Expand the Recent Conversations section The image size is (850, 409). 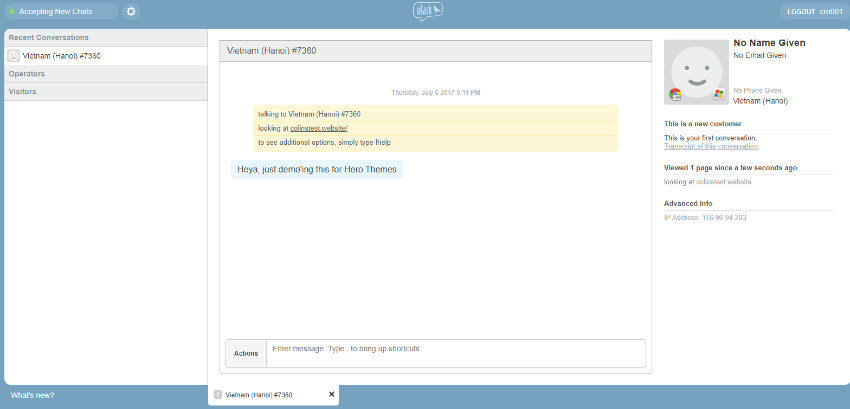point(106,38)
